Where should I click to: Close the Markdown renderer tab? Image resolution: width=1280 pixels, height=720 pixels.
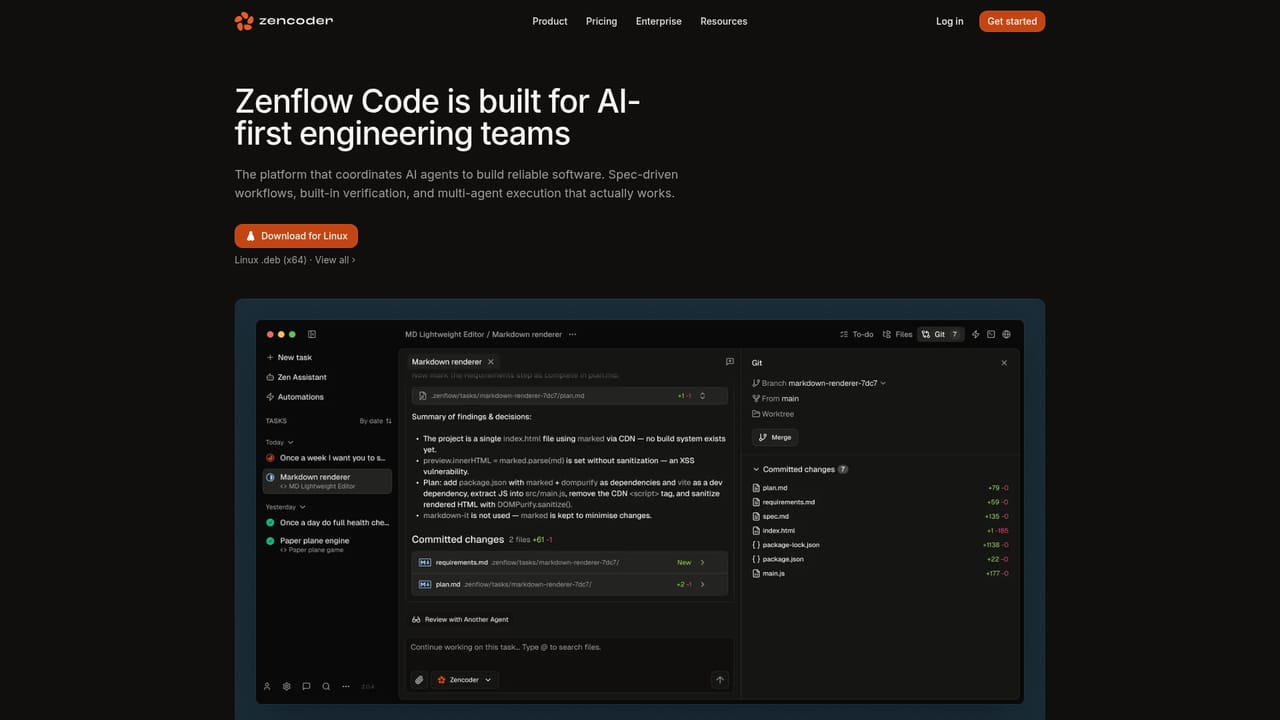pyautogui.click(x=490, y=362)
